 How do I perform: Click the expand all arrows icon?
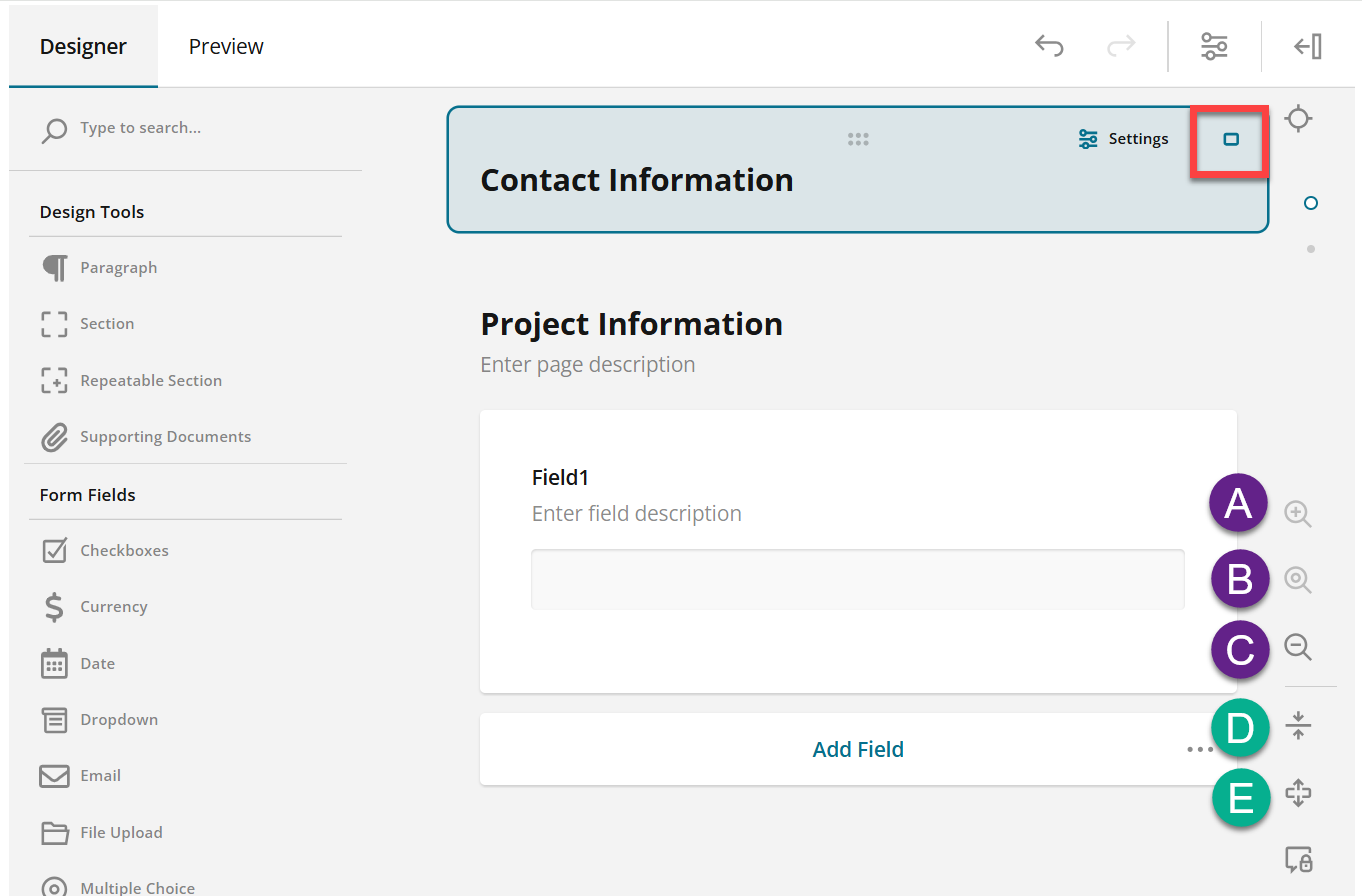coord(1298,793)
